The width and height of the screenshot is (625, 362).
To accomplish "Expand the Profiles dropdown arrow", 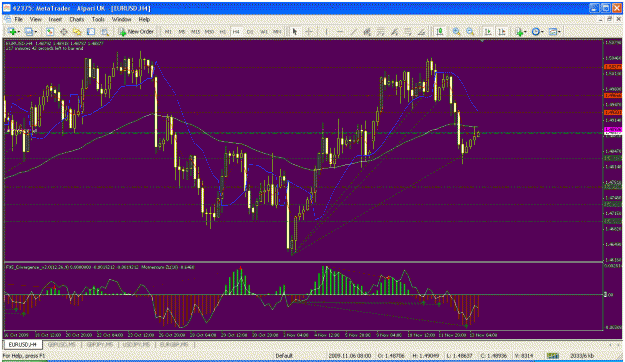I will pyautogui.click(x=35, y=32).
